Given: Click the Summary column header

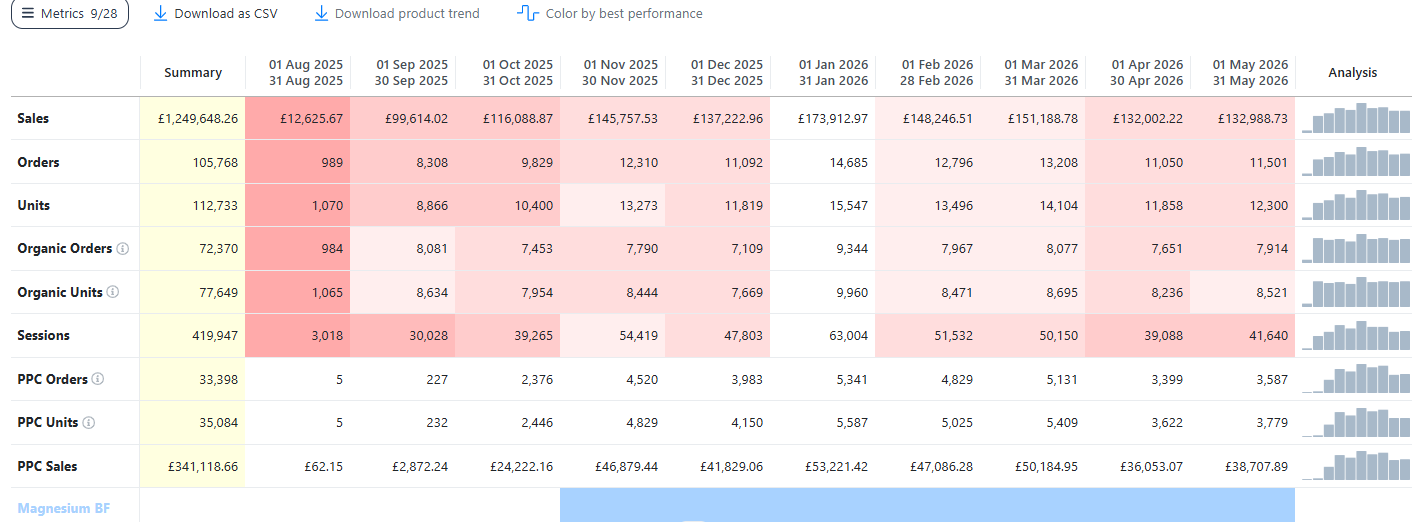Looking at the screenshot, I should 193,72.
